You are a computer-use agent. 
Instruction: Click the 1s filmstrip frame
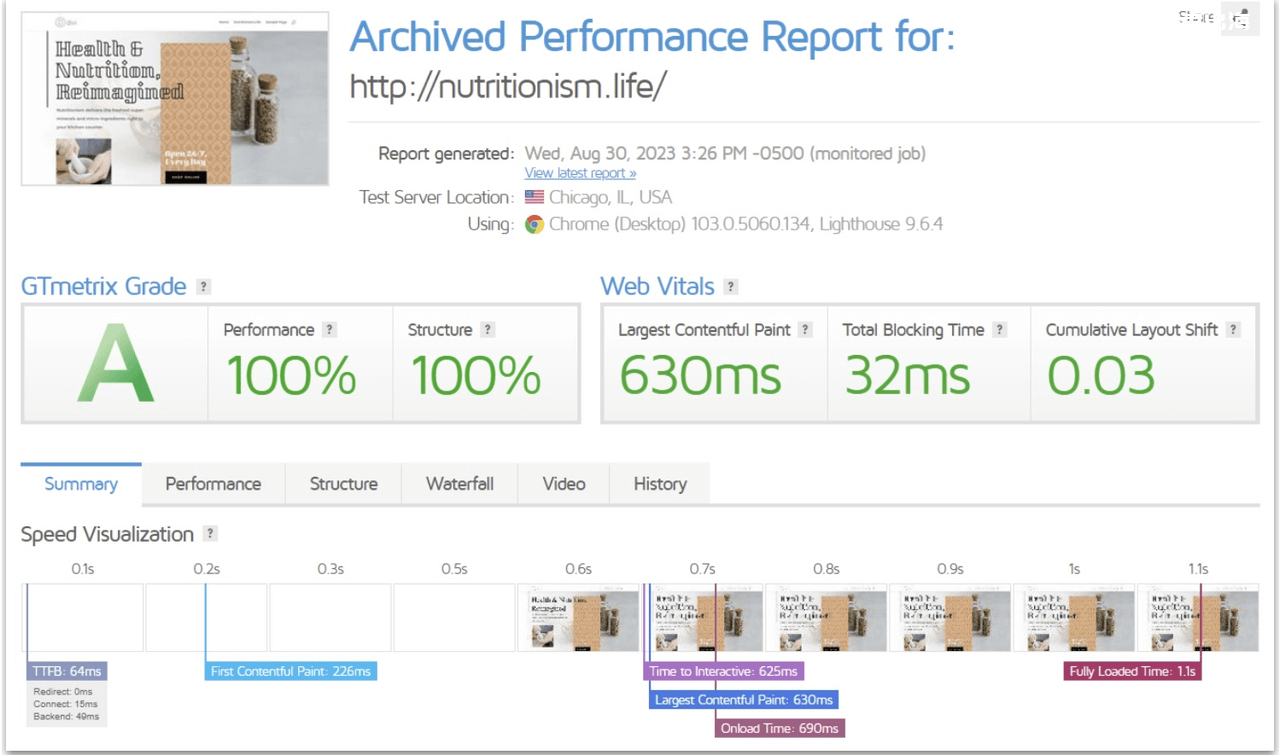click(1074, 618)
